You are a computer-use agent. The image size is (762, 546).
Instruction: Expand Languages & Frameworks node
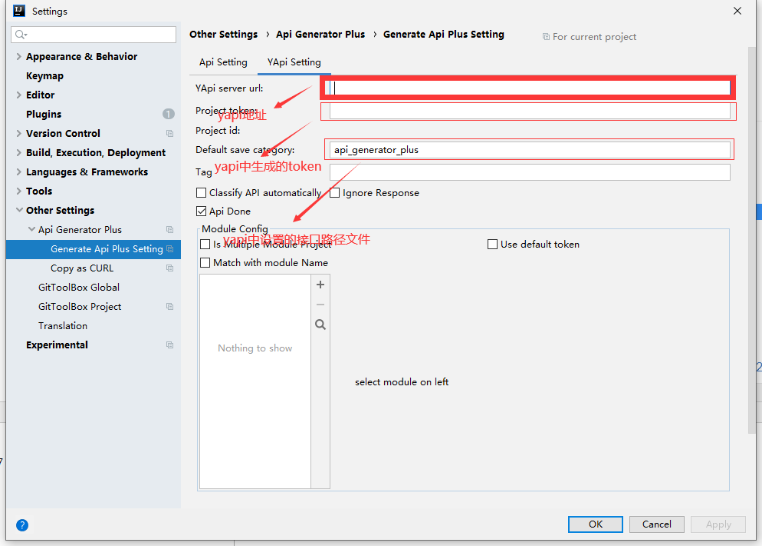pyautogui.click(x=19, y=172)
